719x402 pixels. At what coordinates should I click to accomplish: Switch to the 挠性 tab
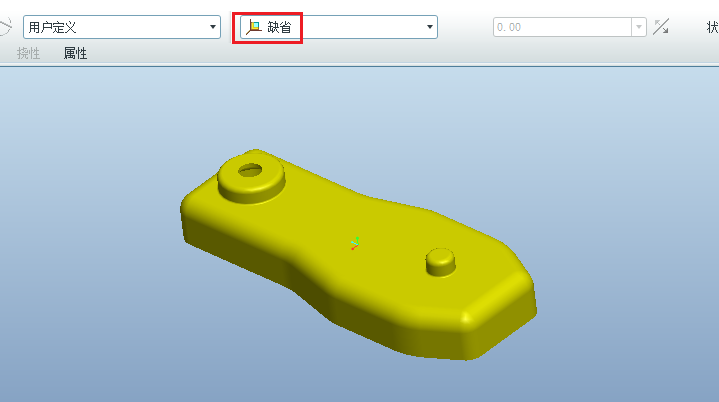(28, 54)
